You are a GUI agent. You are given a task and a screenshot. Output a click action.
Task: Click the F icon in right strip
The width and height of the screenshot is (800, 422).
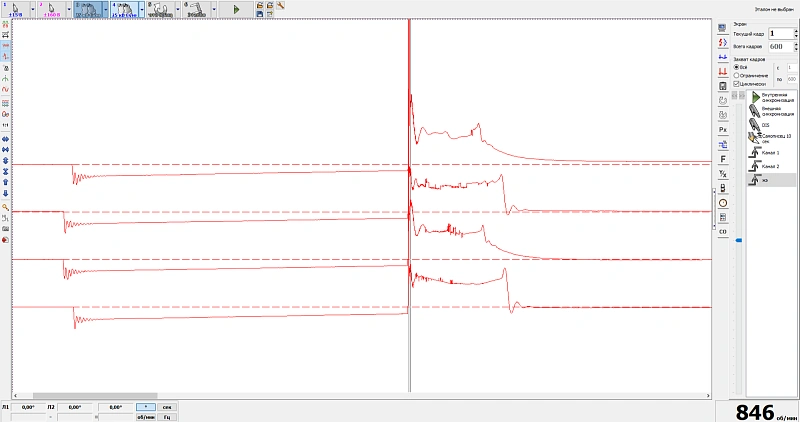point(722,159)
